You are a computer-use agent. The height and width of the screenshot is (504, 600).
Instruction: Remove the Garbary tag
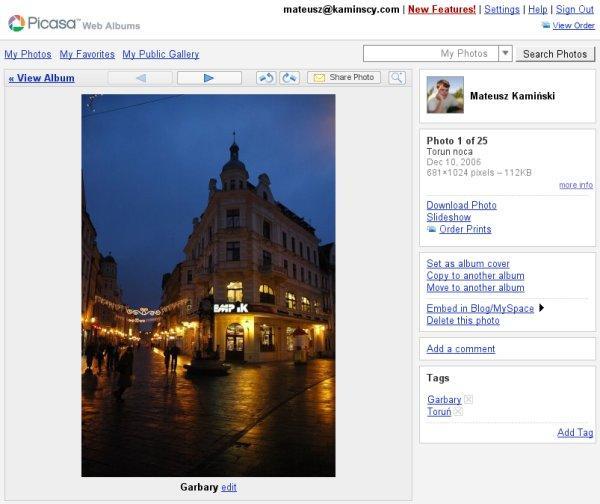pyautogui.click(x=468, y=400)
